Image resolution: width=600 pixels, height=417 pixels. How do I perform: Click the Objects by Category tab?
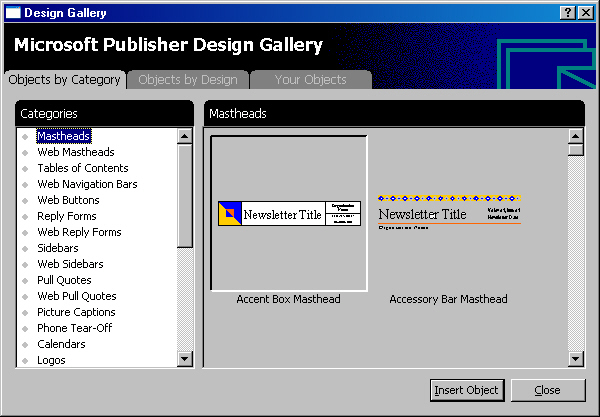pos(64,80)
